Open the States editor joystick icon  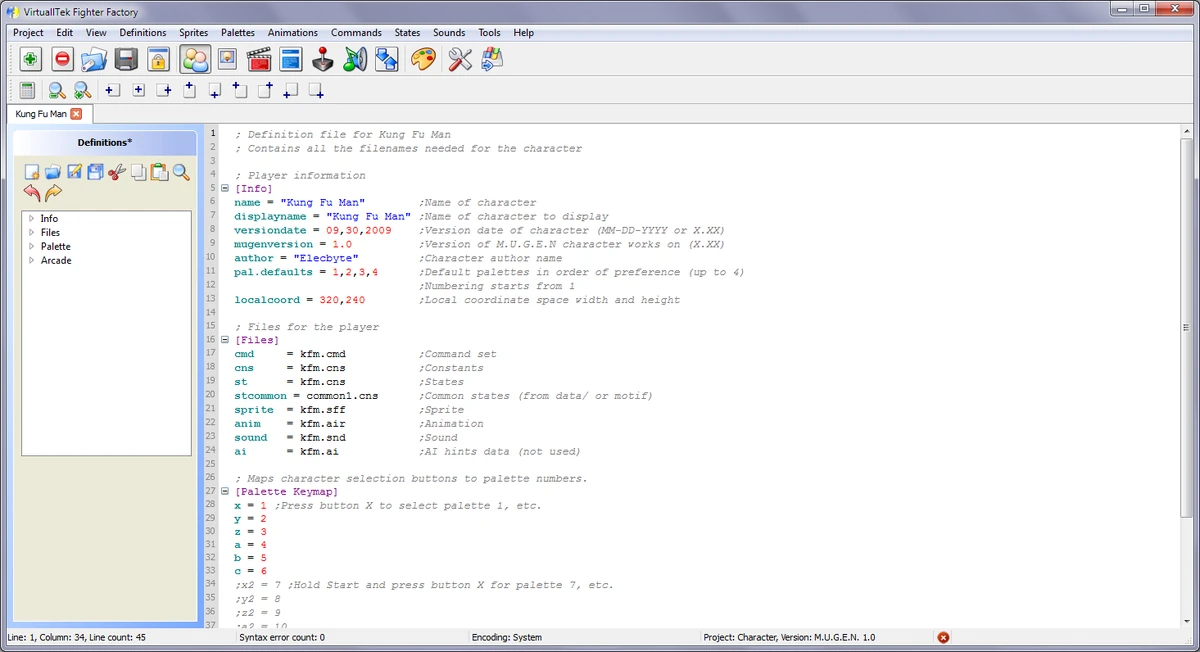click(323, 59)
